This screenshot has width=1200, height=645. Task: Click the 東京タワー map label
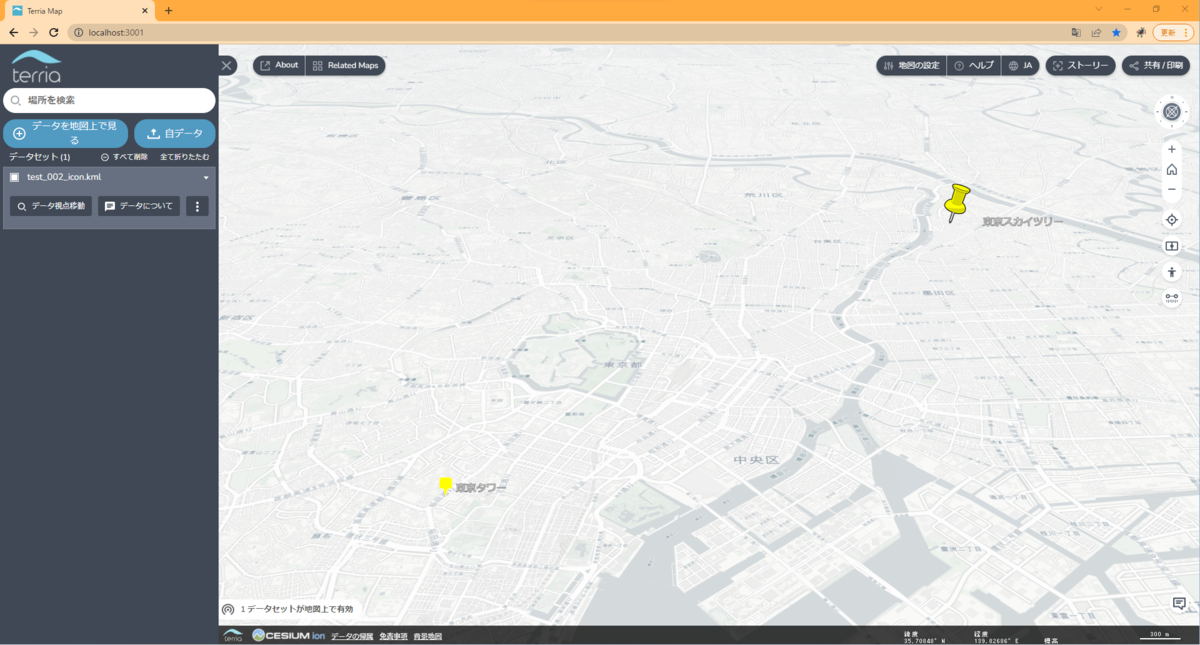tap(481, 488)
